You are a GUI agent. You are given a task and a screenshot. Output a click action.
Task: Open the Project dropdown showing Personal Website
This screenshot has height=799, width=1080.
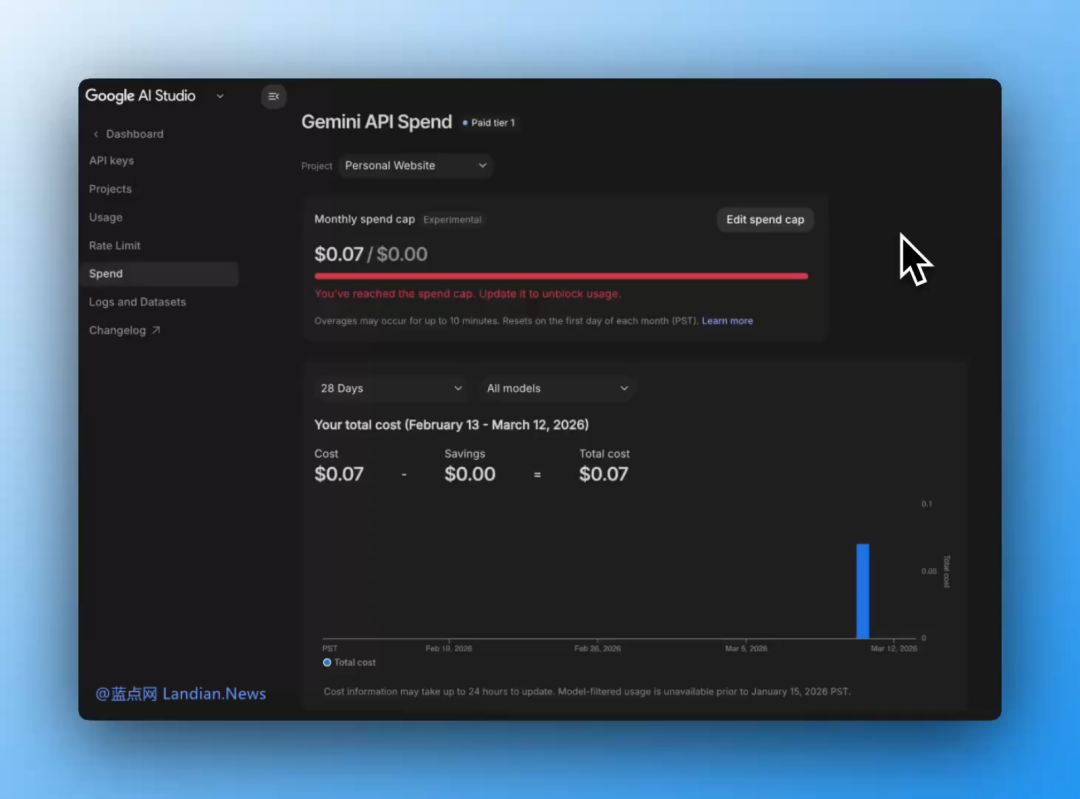(415, 165)
